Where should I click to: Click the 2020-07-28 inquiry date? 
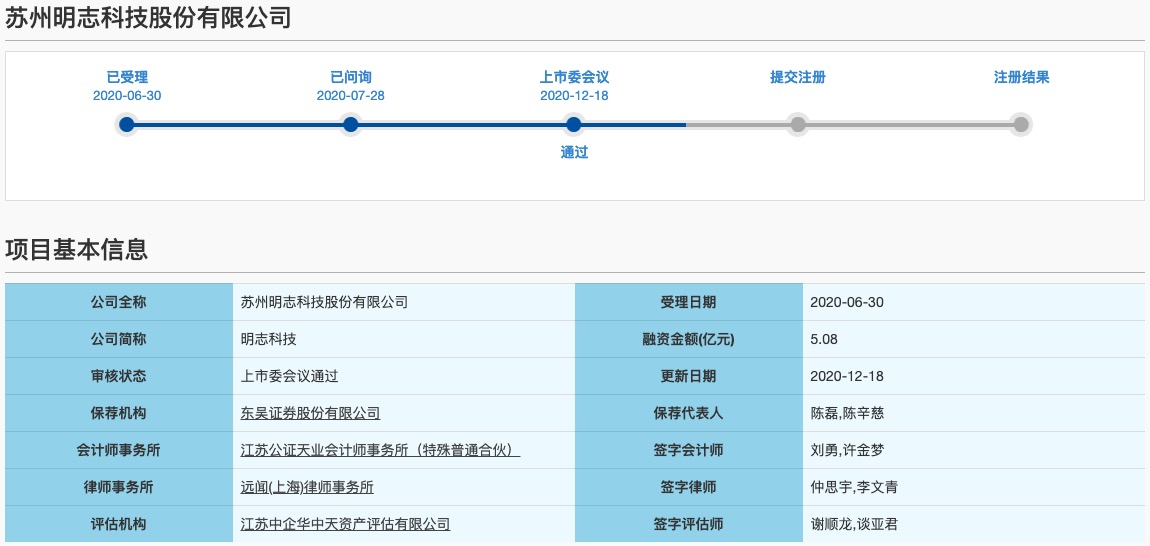[x=351, y=95]
